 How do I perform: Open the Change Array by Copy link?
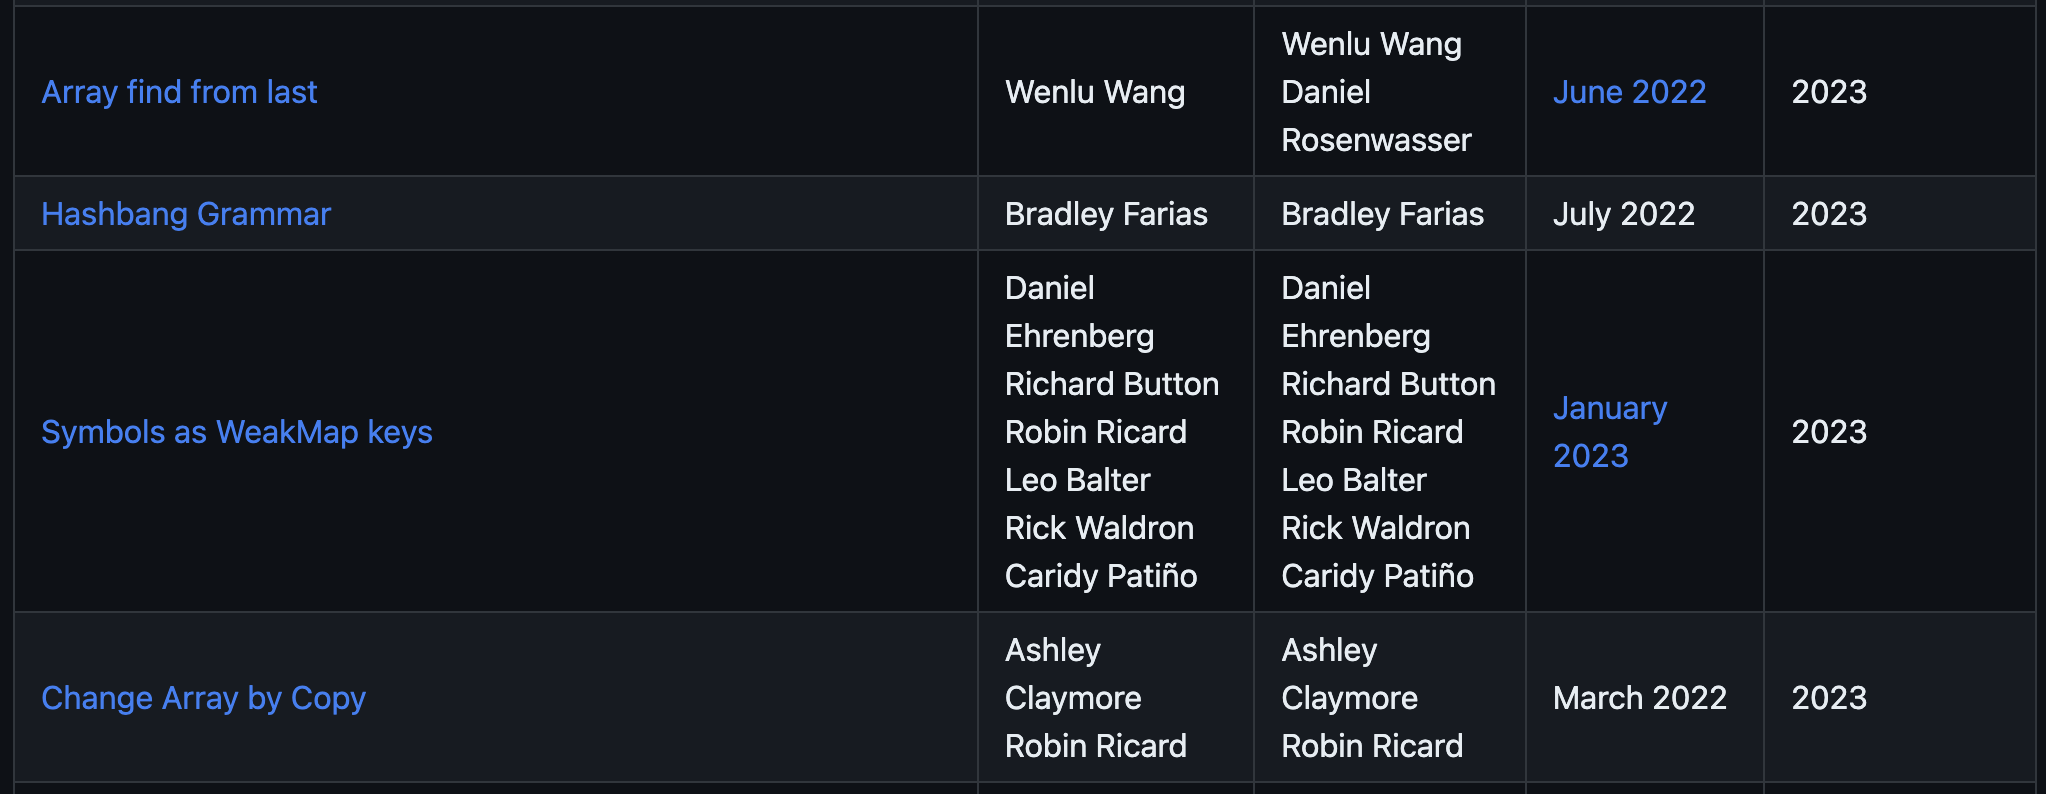[x=203, y=698]
